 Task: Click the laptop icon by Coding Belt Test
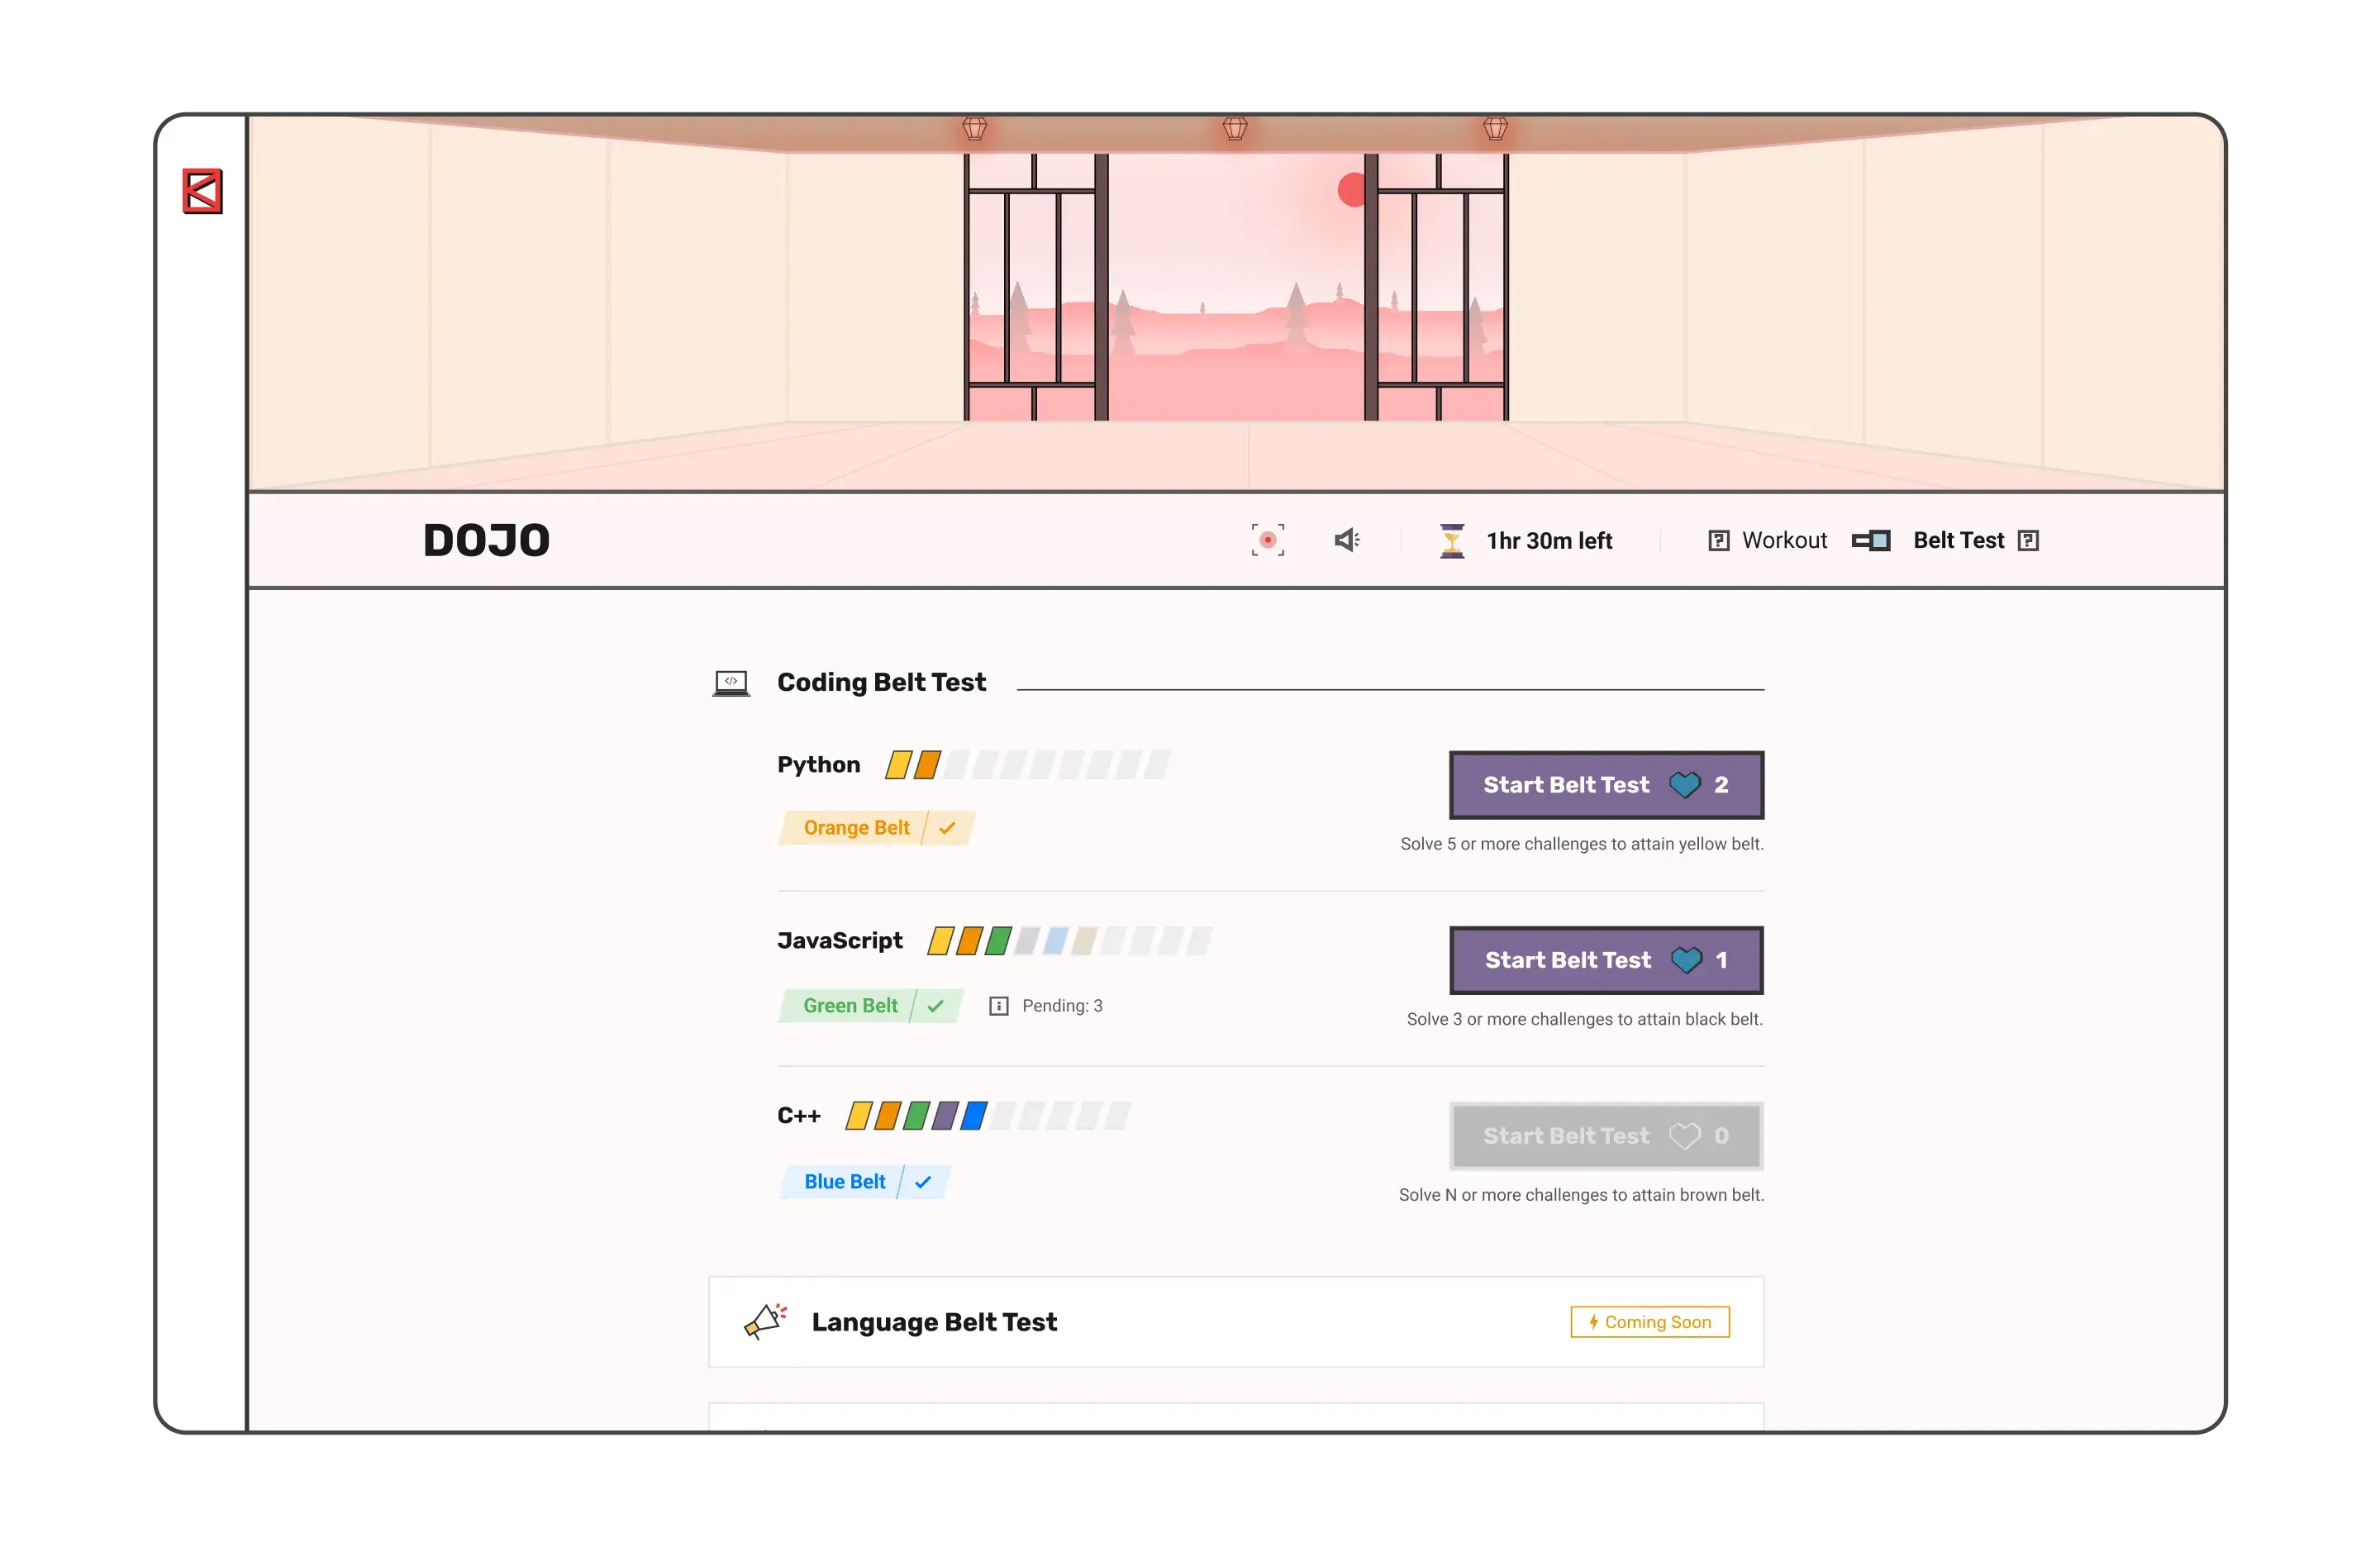click(x=731, y=683)
